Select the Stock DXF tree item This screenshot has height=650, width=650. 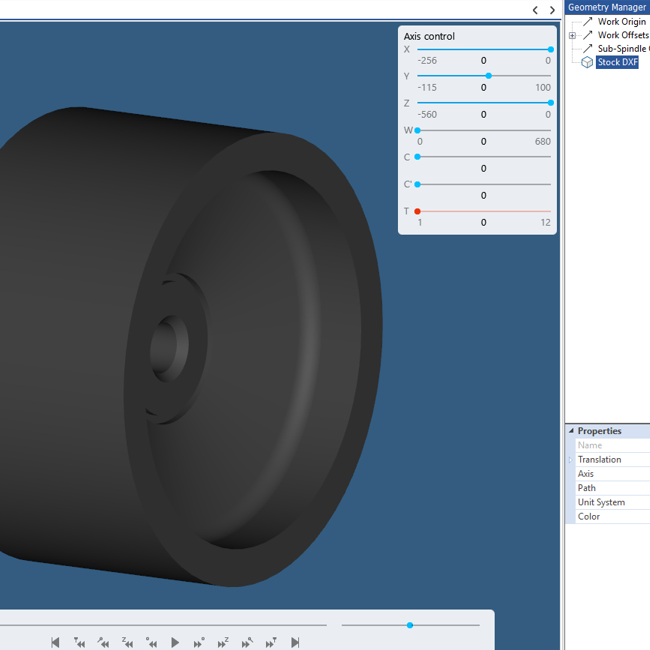click(617, 62)
